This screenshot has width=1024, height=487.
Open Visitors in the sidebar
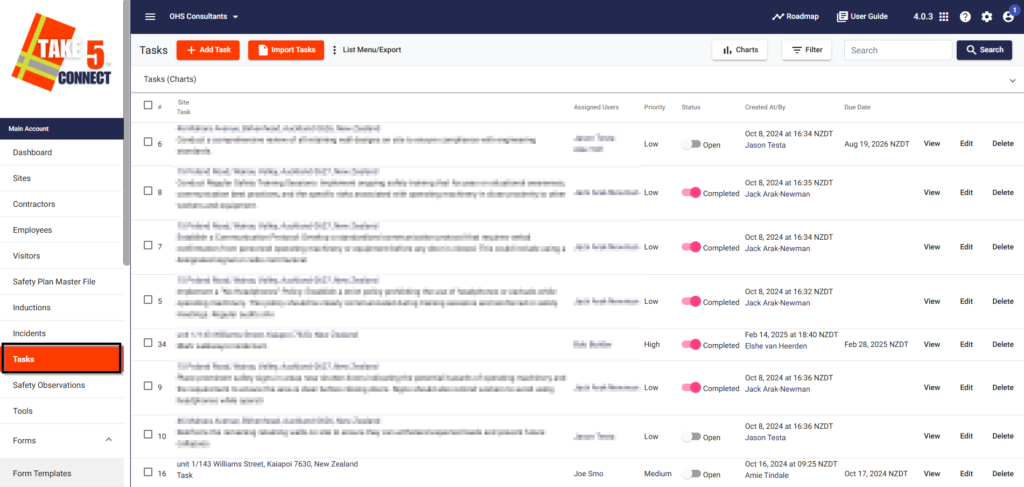(61, 256)
